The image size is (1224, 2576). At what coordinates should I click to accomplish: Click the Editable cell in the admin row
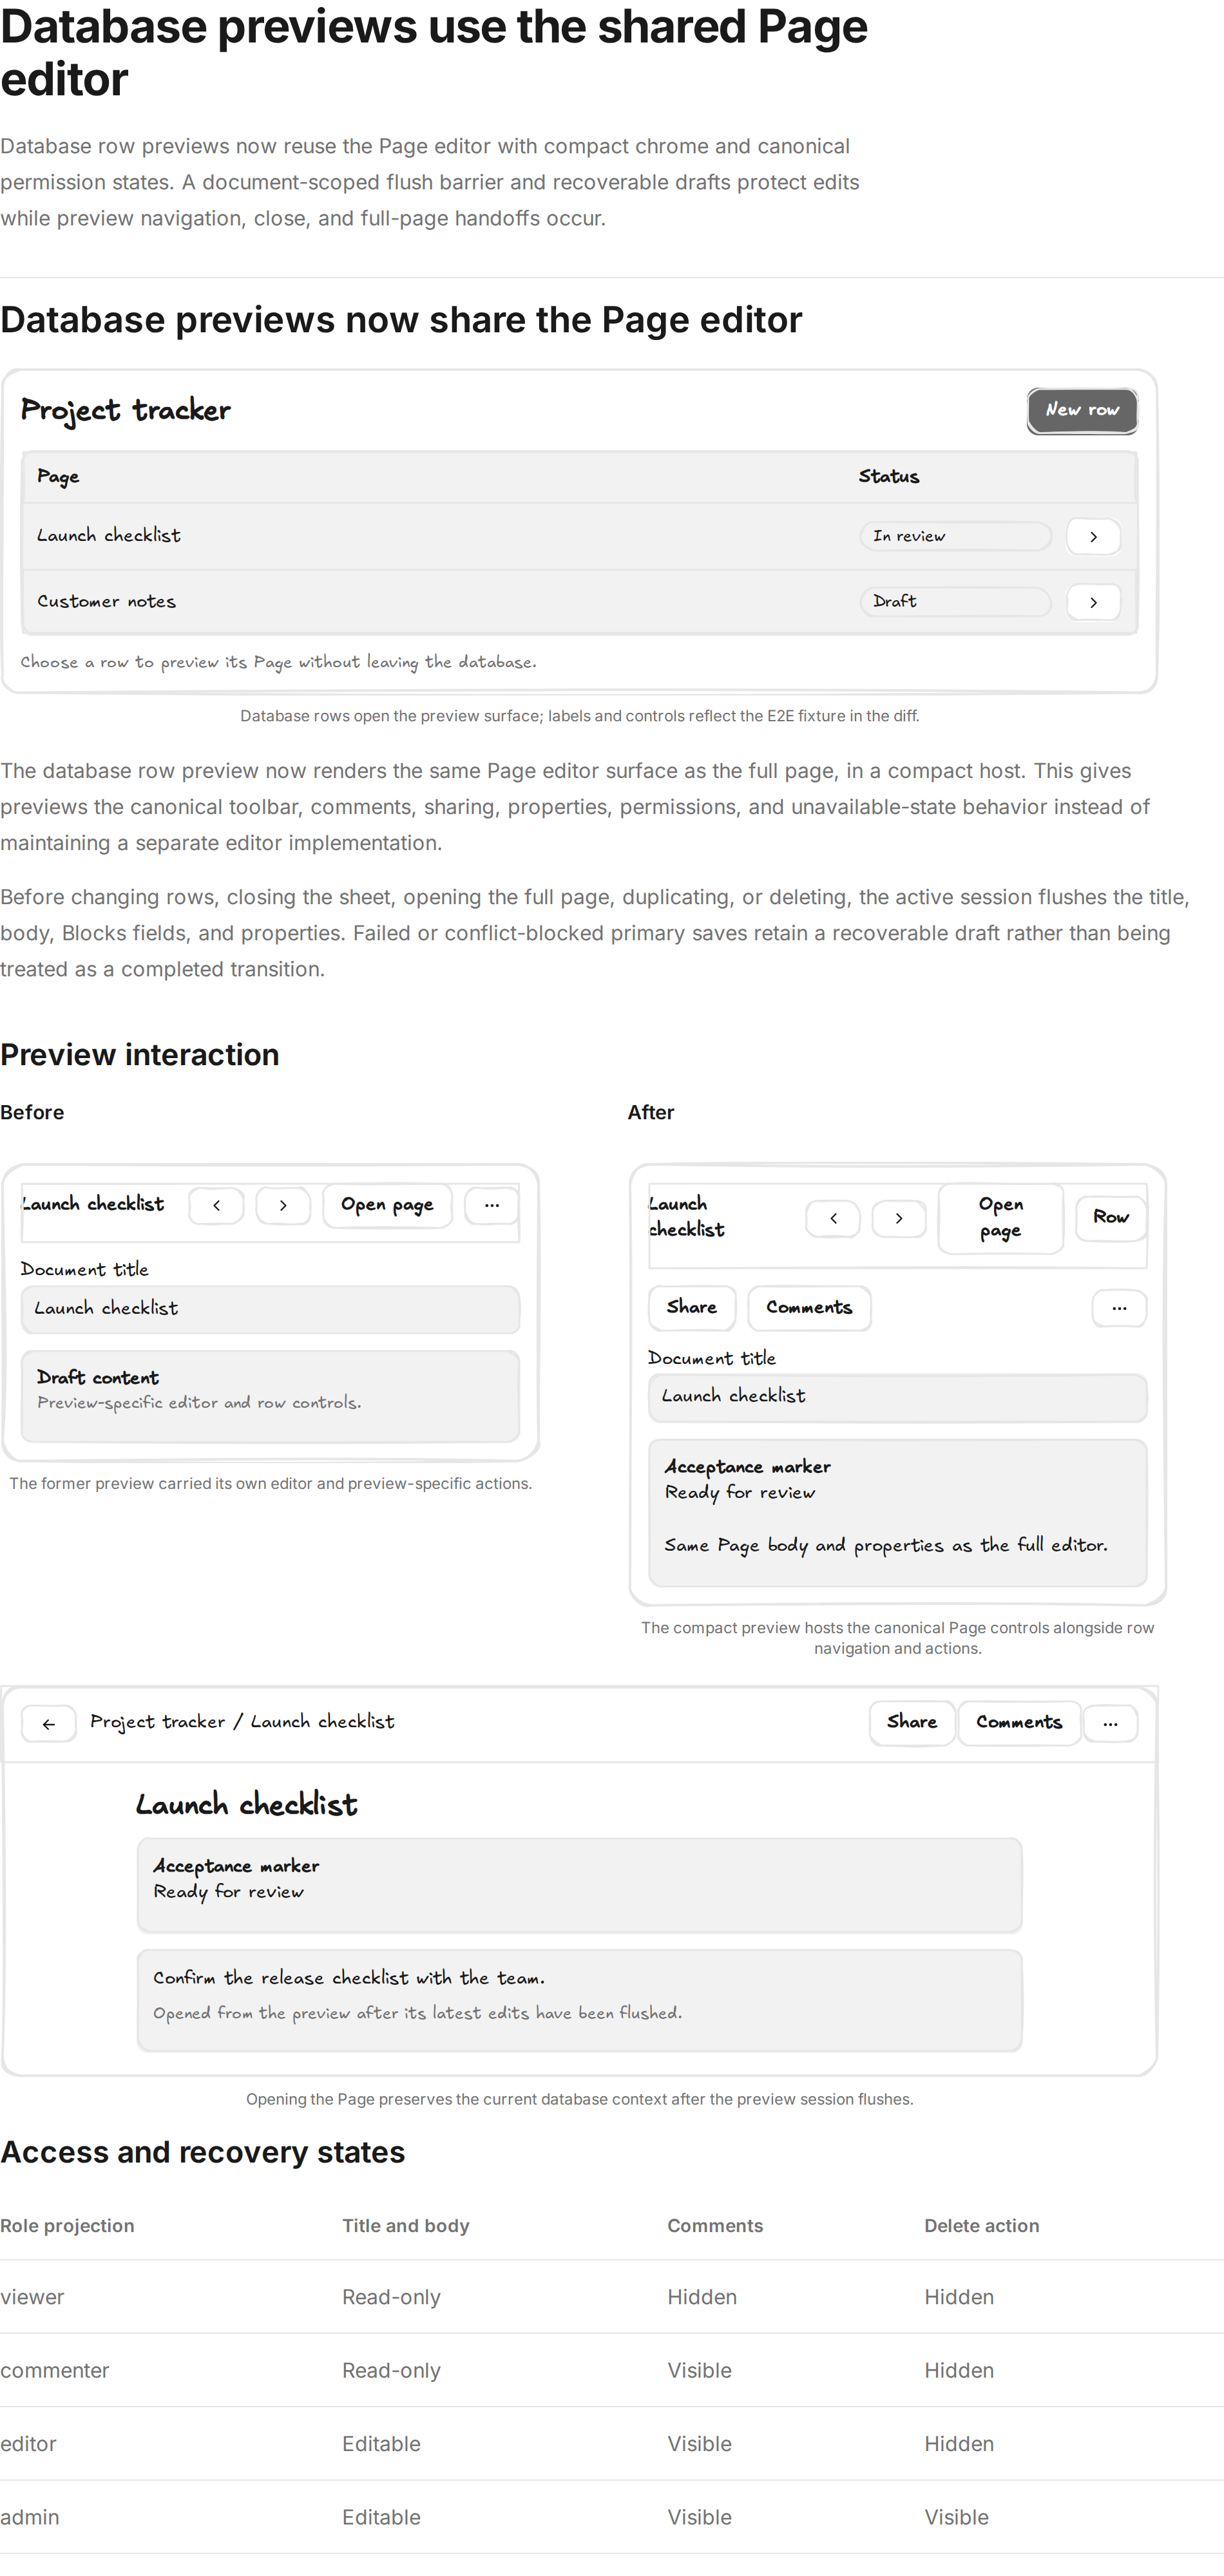pos(381,2517)
